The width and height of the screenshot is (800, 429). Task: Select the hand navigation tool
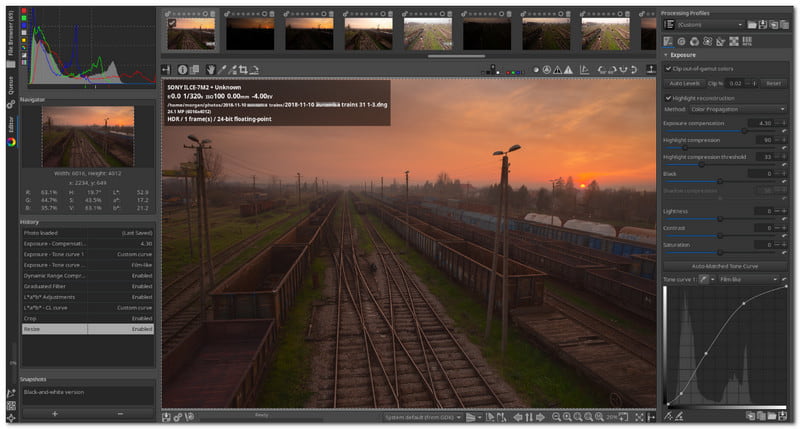point(210,70)
